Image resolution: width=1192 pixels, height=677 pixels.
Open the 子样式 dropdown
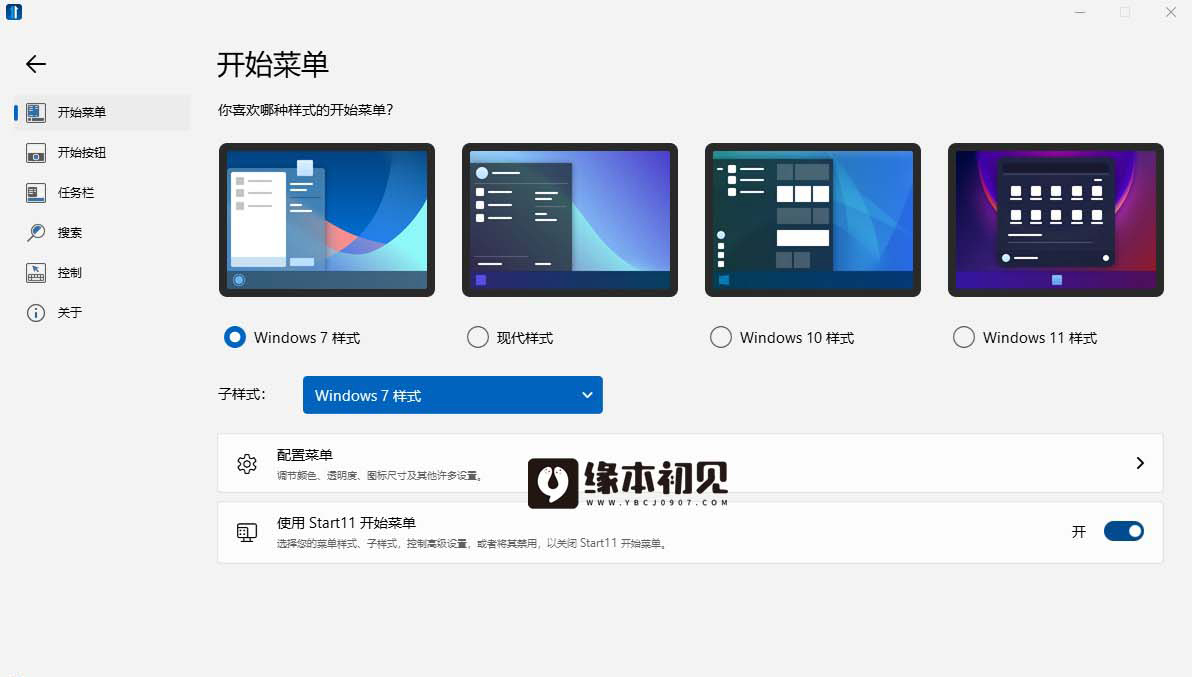pyautogui.click(x=452, y=395)
